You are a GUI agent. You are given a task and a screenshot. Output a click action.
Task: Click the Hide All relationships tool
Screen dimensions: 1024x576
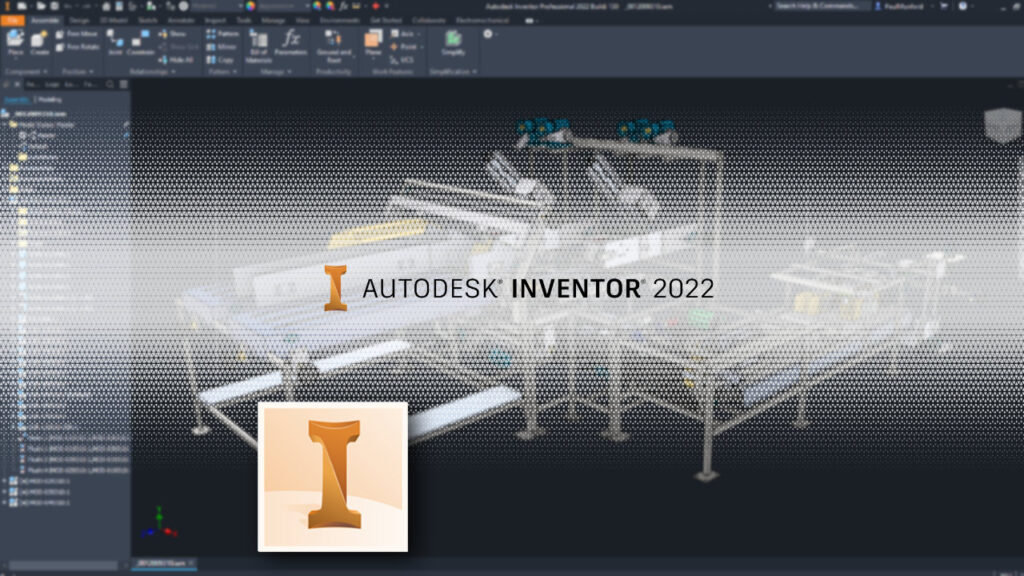tap(176, 60)
